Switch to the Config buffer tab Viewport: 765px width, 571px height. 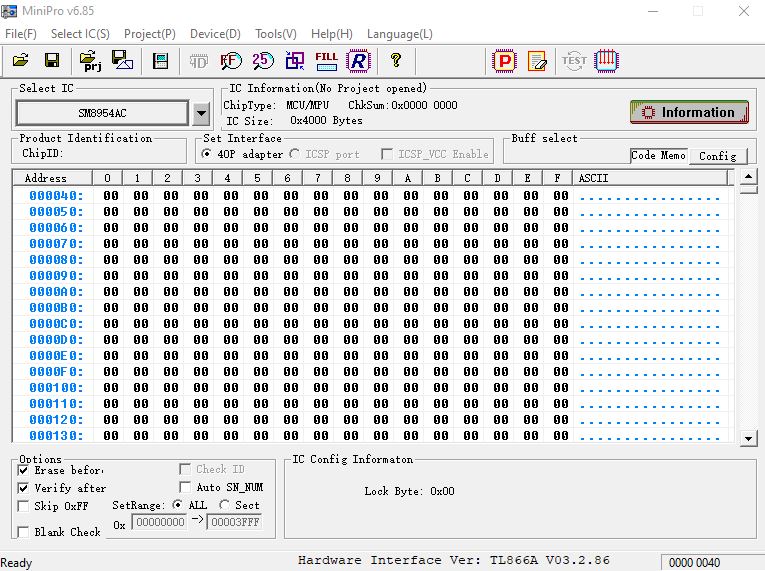717,156
